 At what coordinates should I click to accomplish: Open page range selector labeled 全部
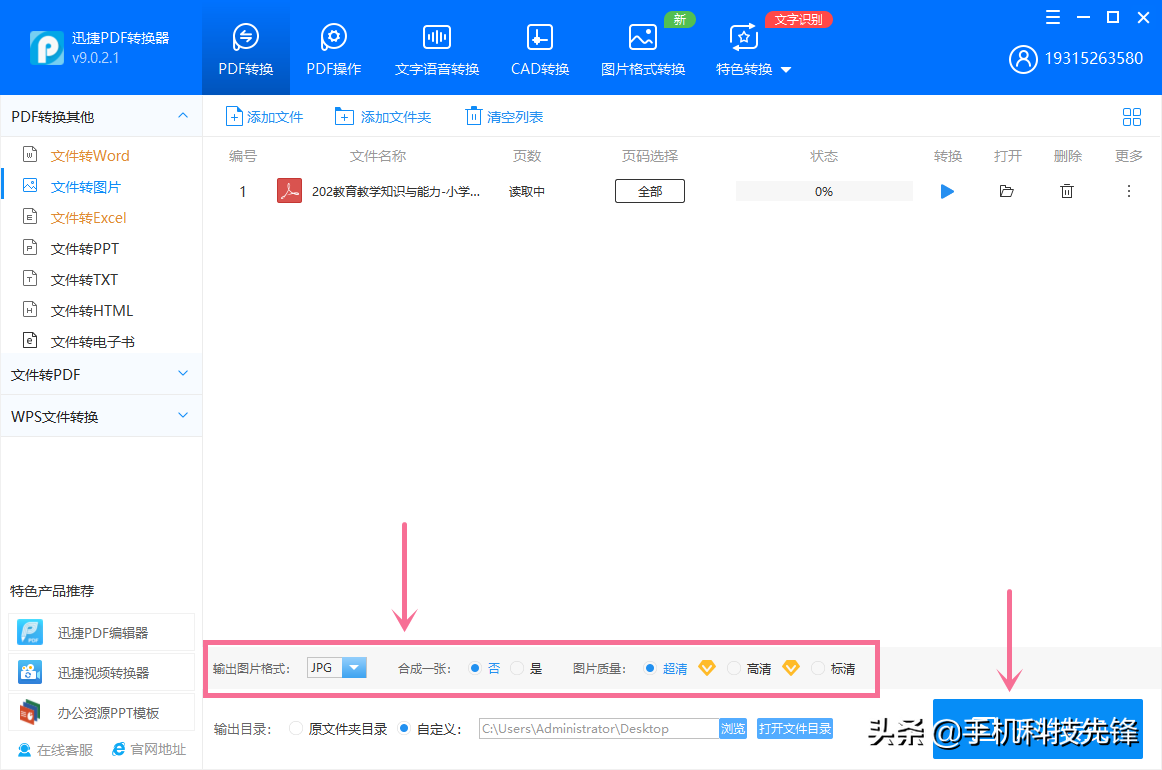(649, 190)
